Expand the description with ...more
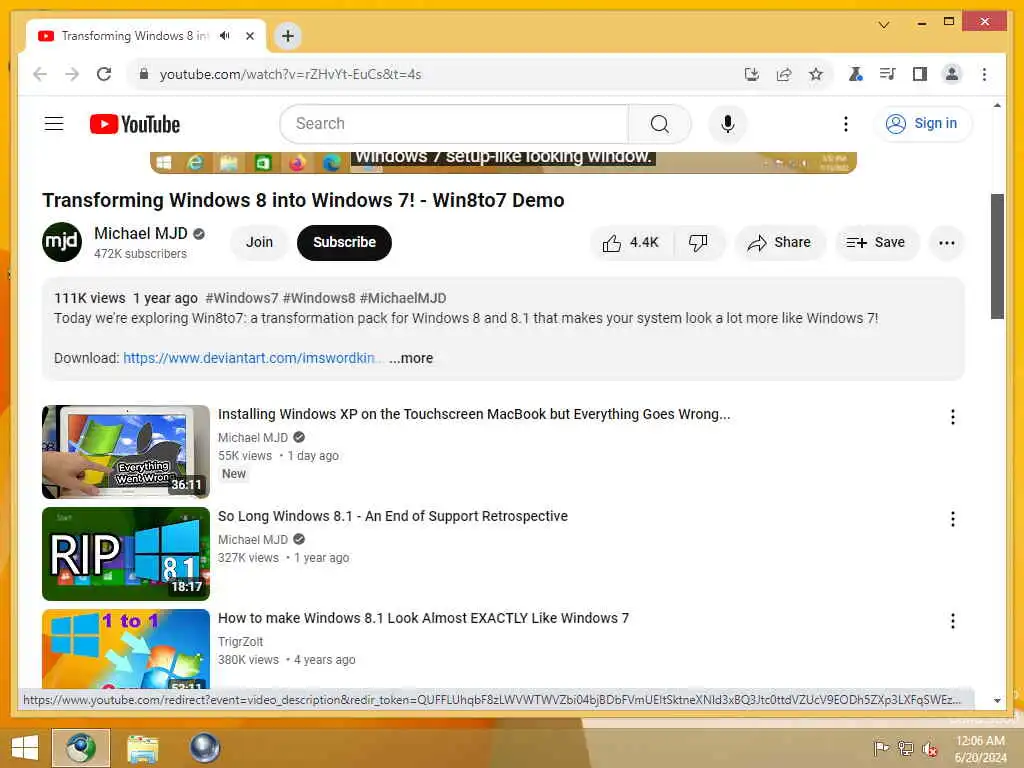Image resolution: width=1024 pixels, height=768 pixels. tap(411, 358)
